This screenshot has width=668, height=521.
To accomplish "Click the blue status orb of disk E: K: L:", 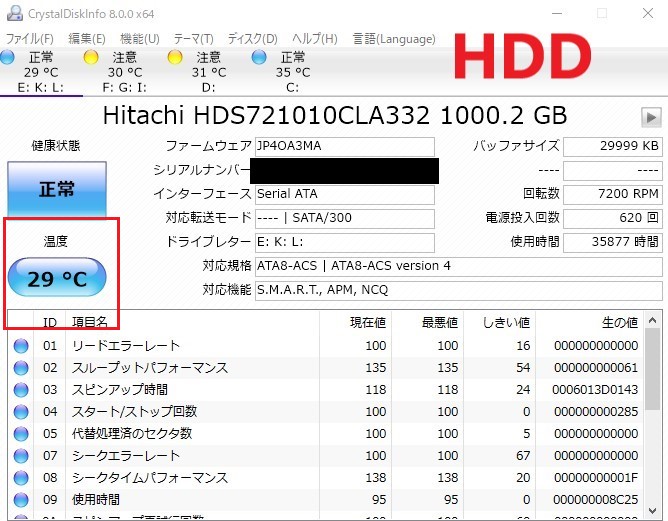I will click(7, 57).
